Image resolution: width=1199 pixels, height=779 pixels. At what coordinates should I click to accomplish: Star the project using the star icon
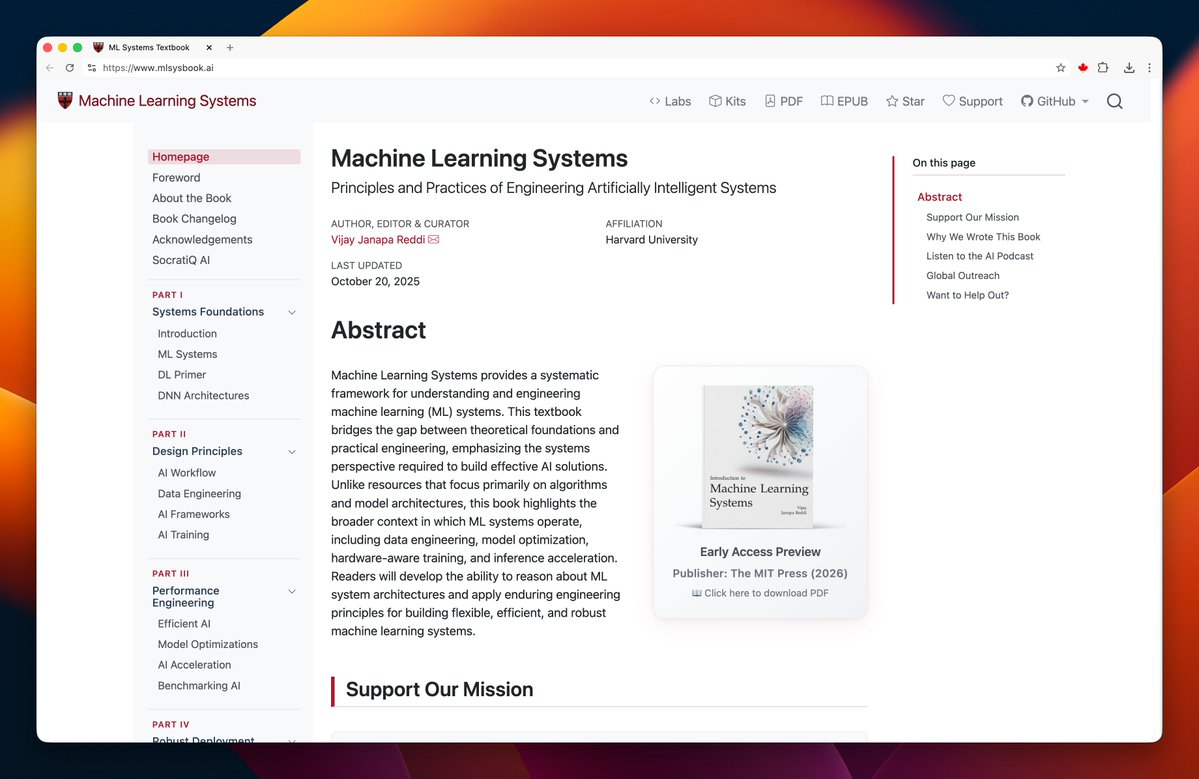[x=890, y=101]
